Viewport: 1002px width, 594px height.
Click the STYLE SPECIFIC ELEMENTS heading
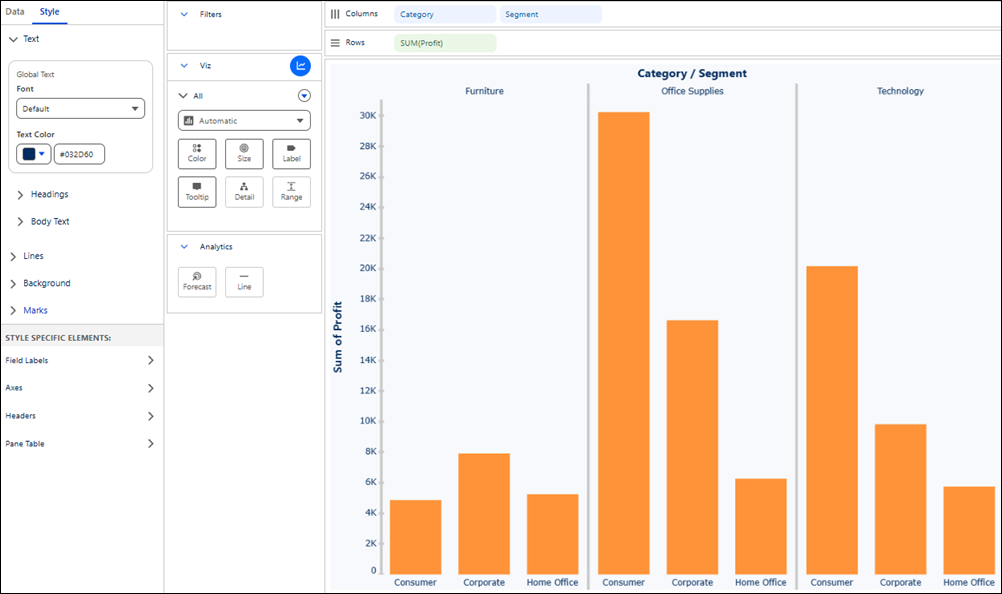point(58,338)
